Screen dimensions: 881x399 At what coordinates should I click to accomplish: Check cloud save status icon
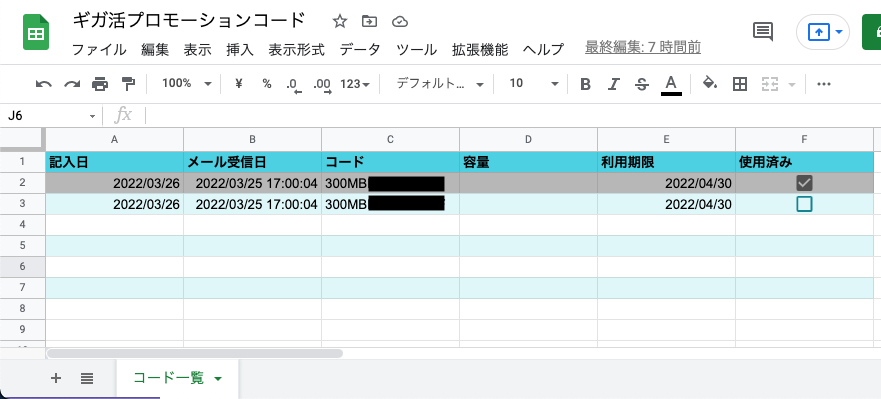(399, 22)
